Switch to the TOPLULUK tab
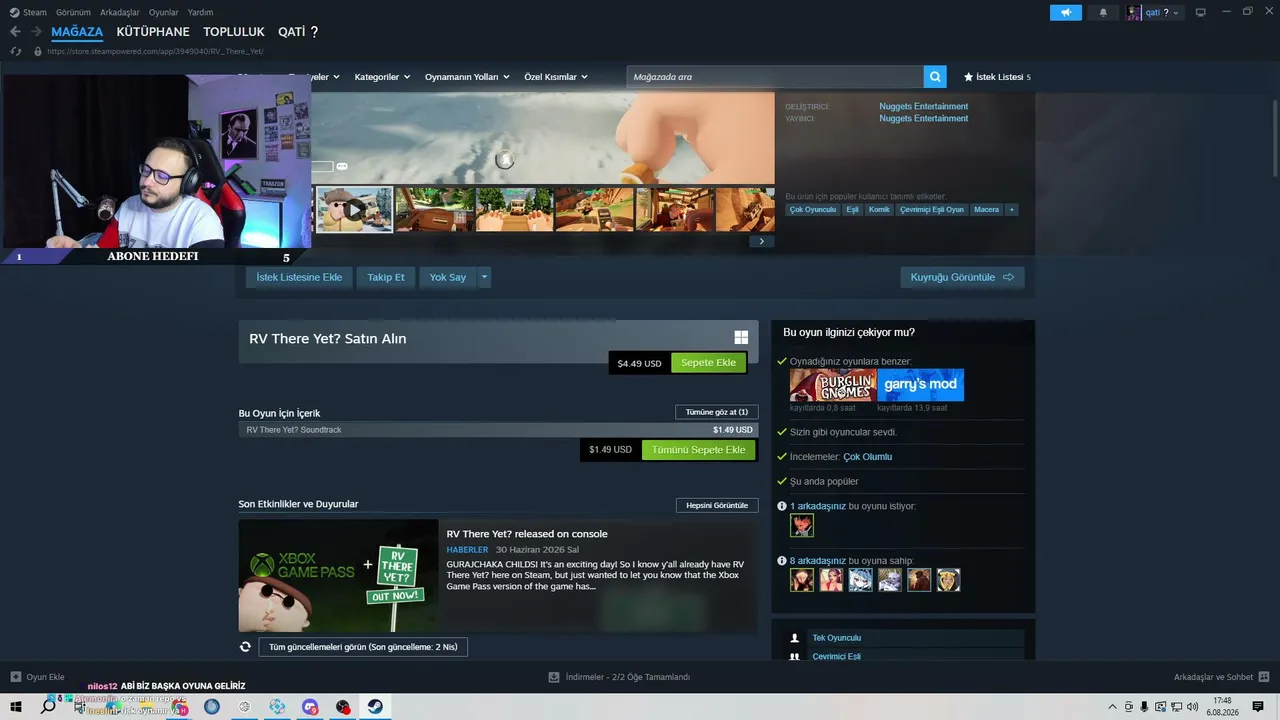This screenshot has width=1280, height=720. pyautogui.click(x=234, y=32)
